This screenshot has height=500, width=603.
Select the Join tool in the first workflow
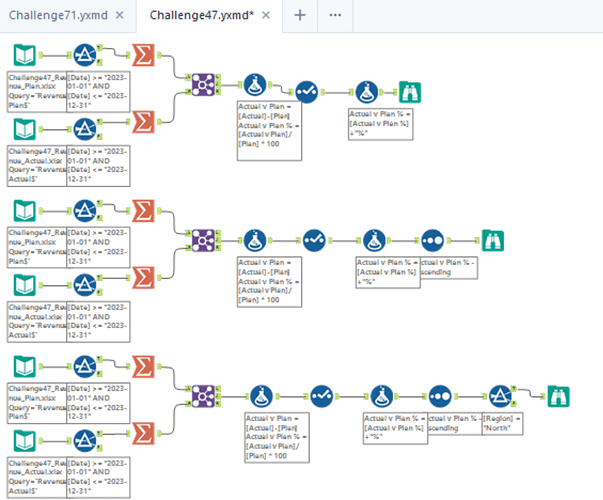(203, 84)
